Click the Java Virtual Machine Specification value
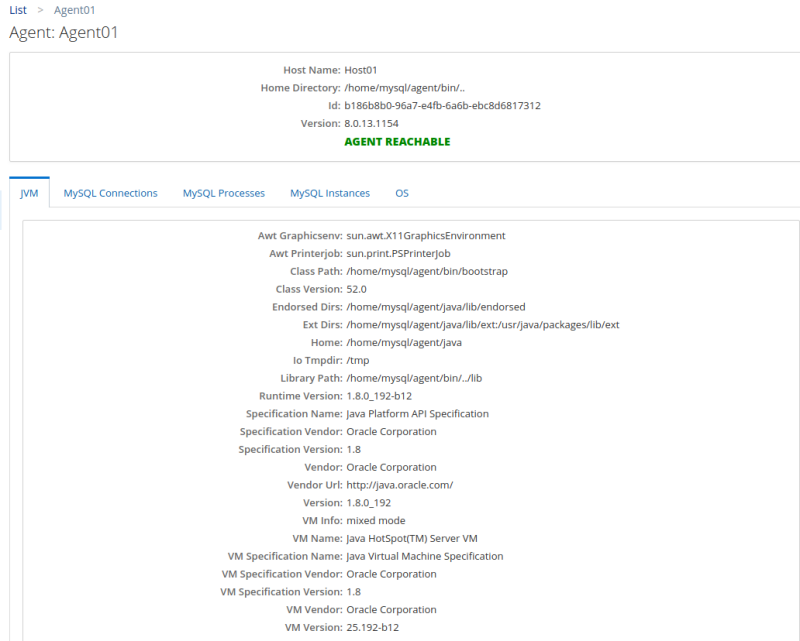Image resolution: width=800 pixels, height=641 pixels. (x=424, y=557)
